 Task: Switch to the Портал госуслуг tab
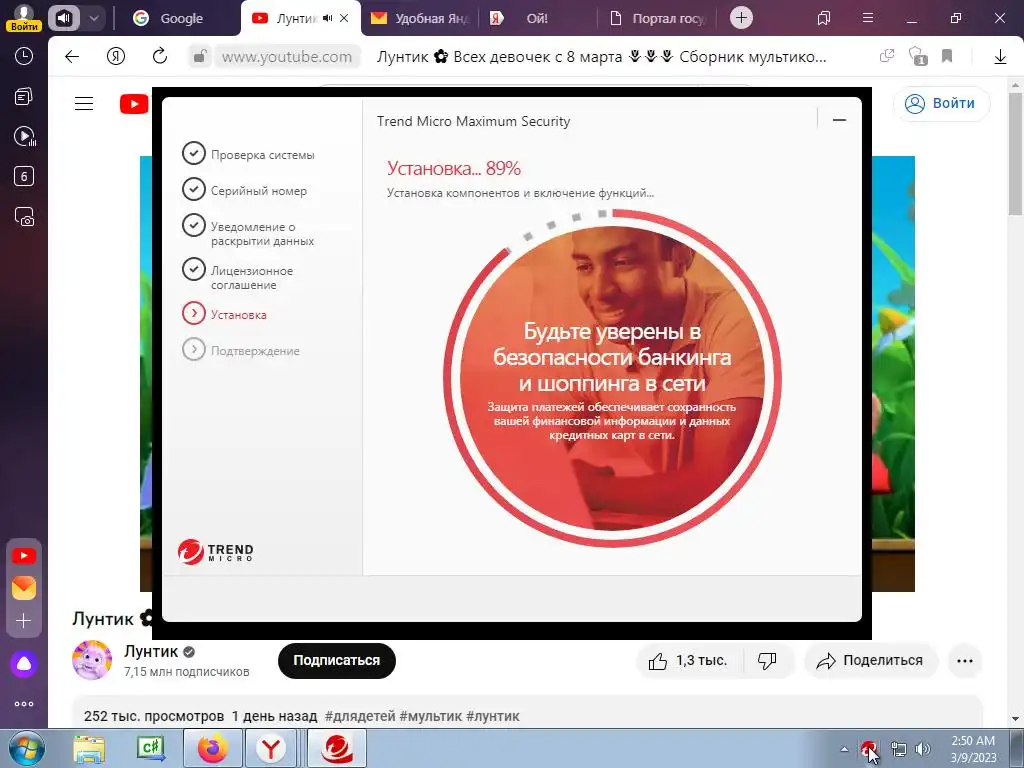(x=658, y=18)
